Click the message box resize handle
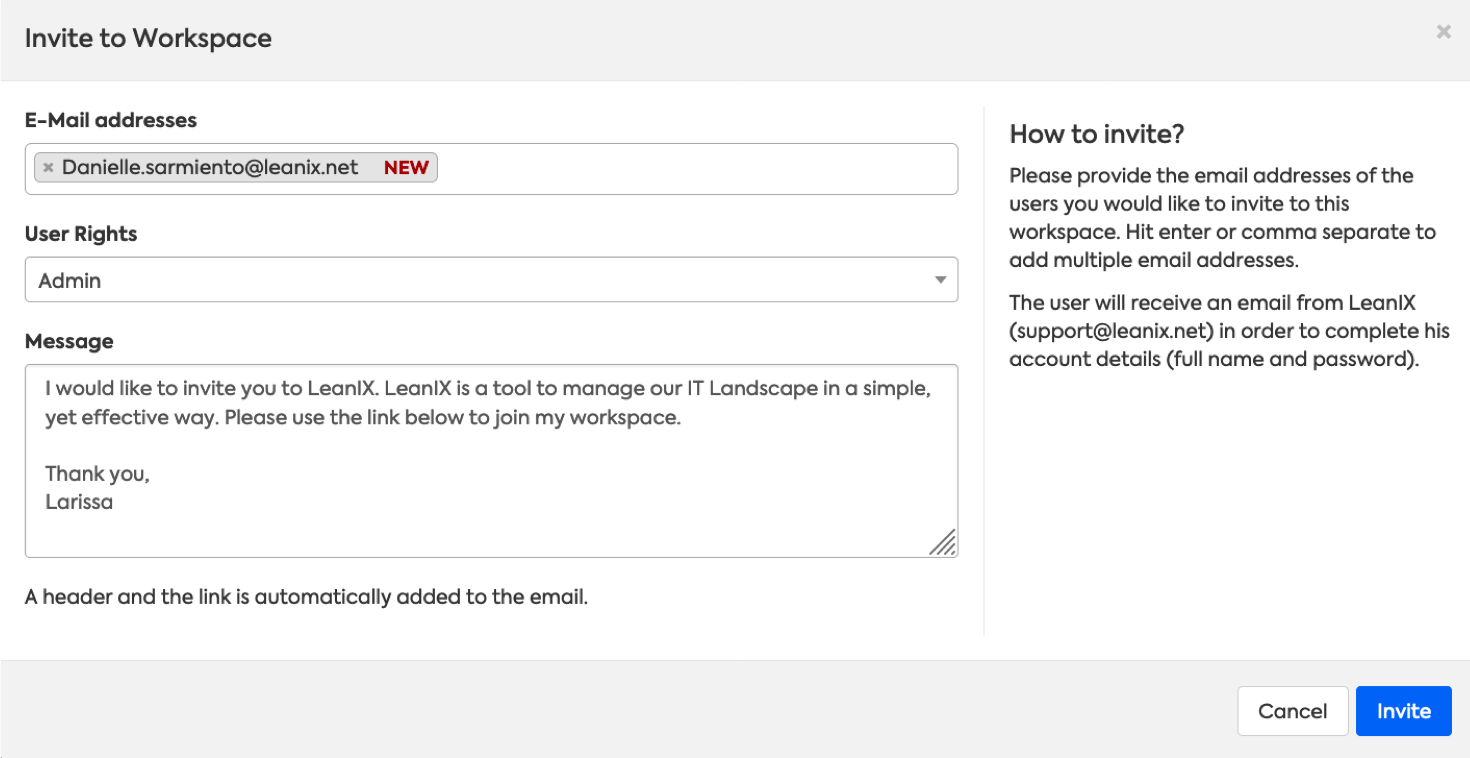The width and height of the screenshot is (1470, 758). [x=943, y=542]
